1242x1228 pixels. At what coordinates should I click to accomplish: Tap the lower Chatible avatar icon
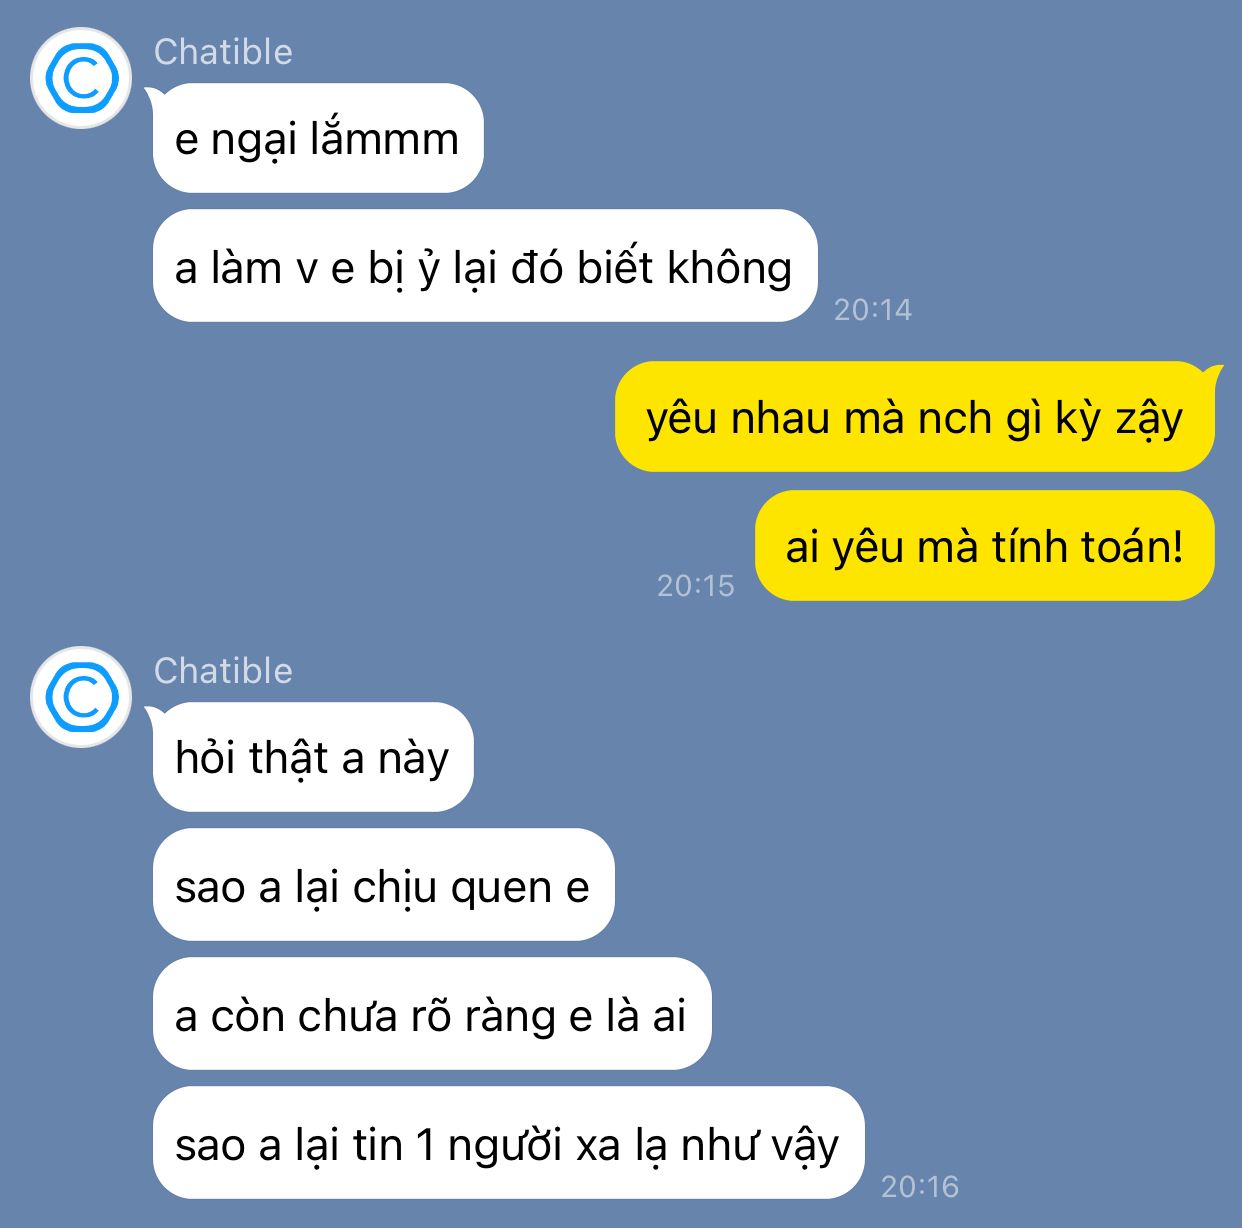(x=81, y=697)
